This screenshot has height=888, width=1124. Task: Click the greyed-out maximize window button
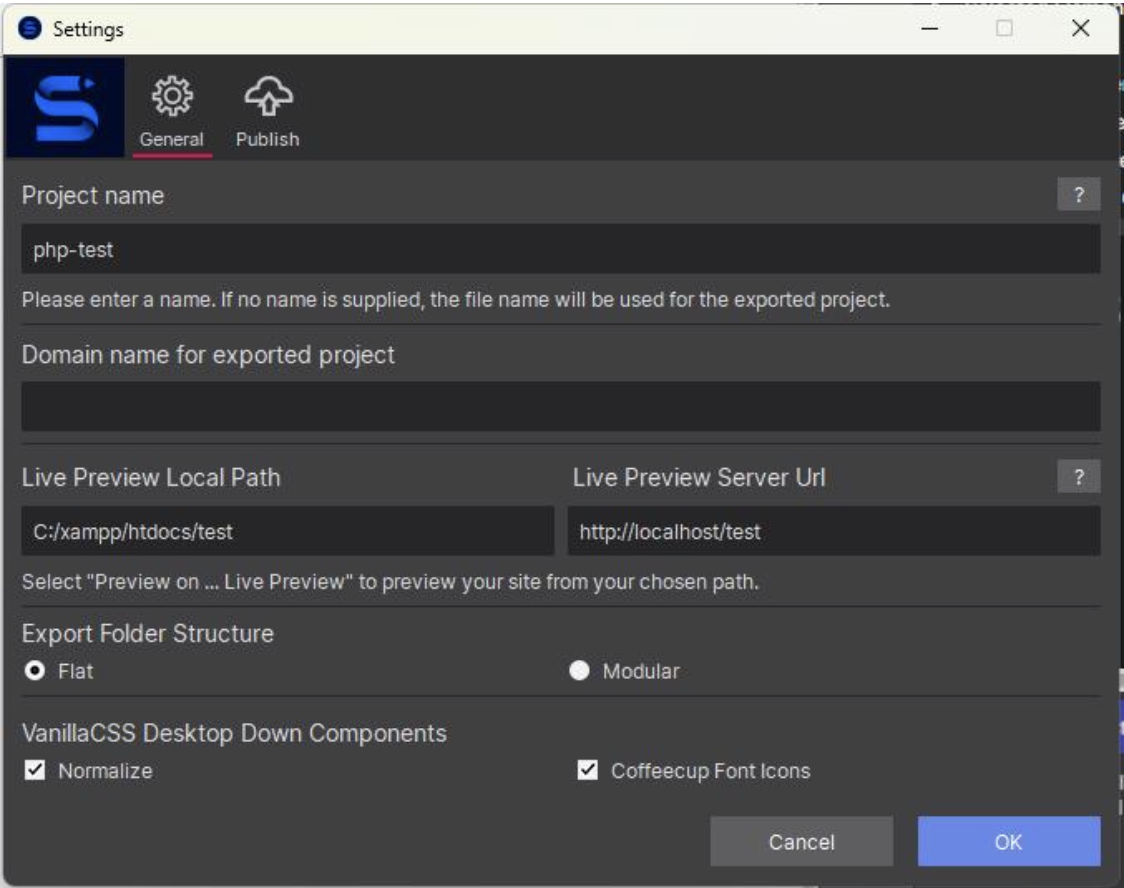pos(1005,29)
